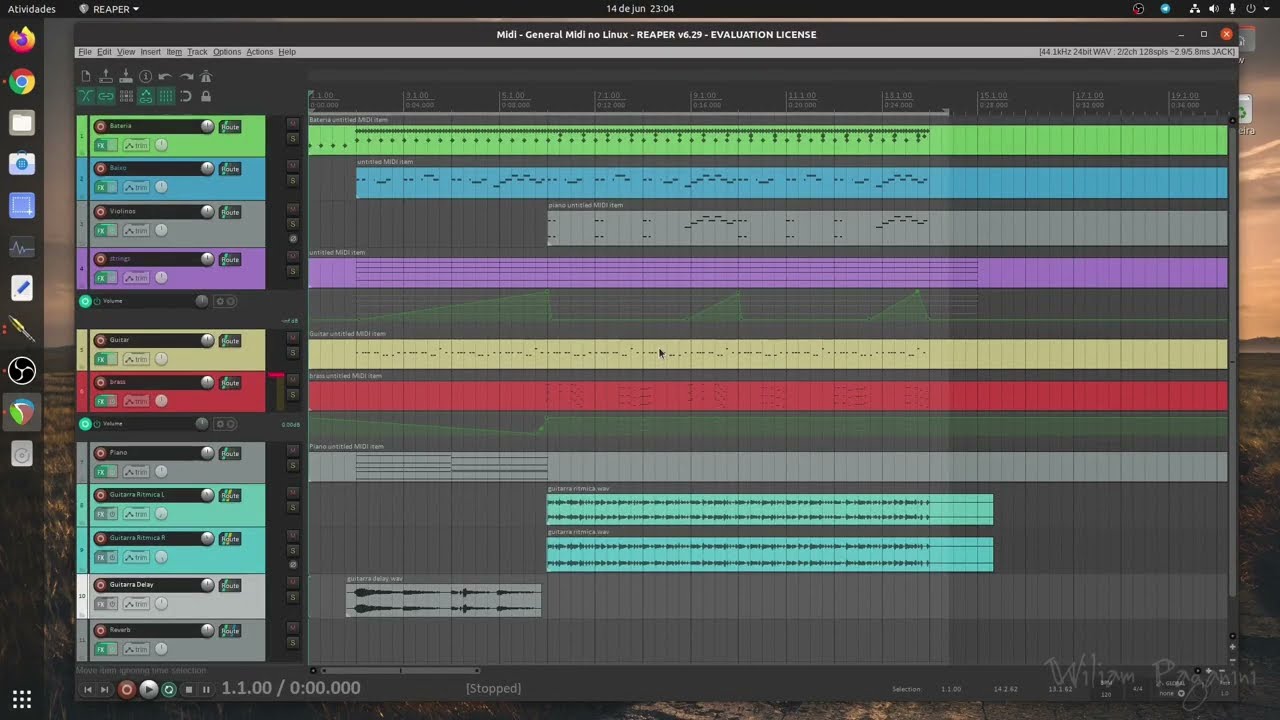This screenshot has height=720, width=1280.
Task: Mute the Baixo track
Action: pyautogui.click(x=293, y=165)
